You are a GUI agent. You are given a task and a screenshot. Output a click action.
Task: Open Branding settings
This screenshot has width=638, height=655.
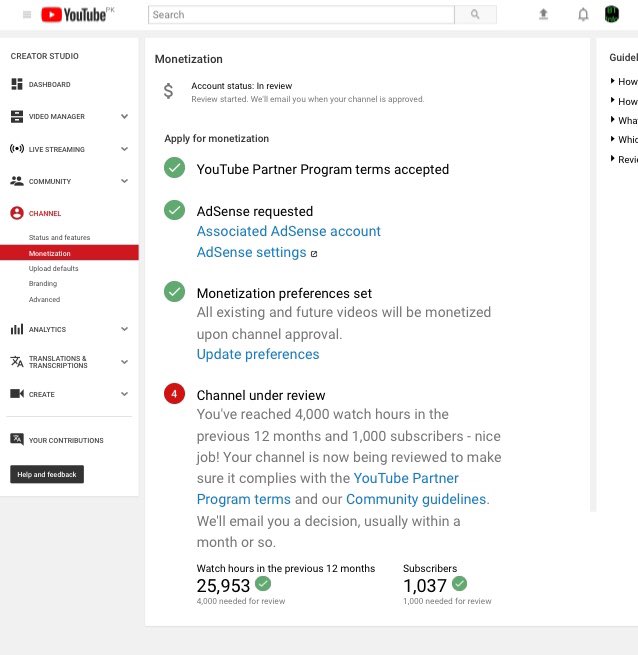point(43,283)
